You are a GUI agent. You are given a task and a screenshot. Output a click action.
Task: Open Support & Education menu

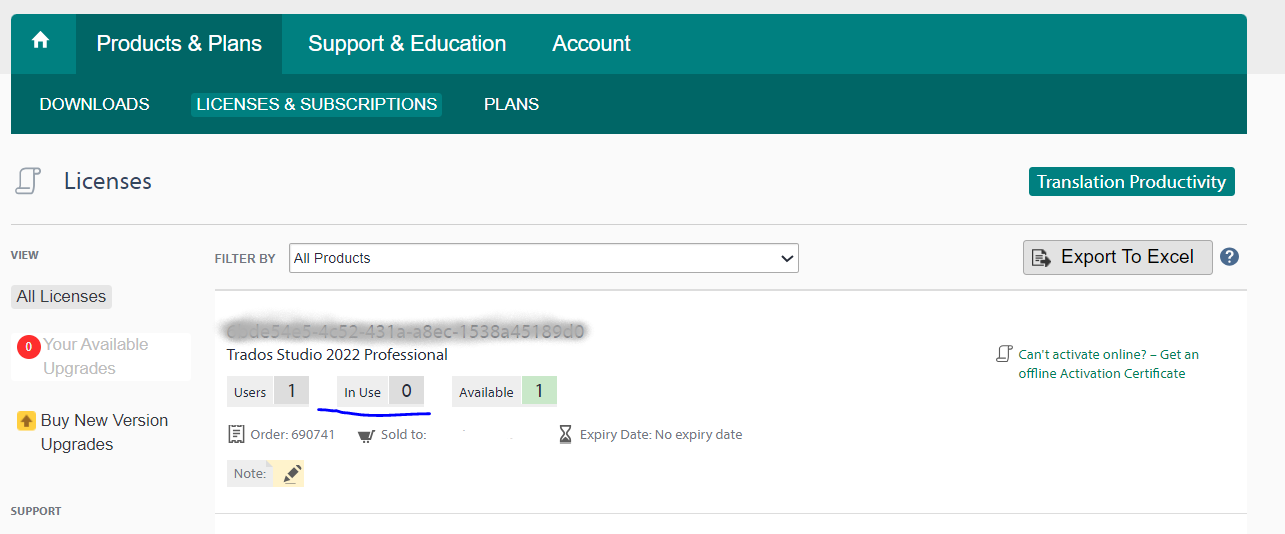pyautogui.click(x=407, y=44)
